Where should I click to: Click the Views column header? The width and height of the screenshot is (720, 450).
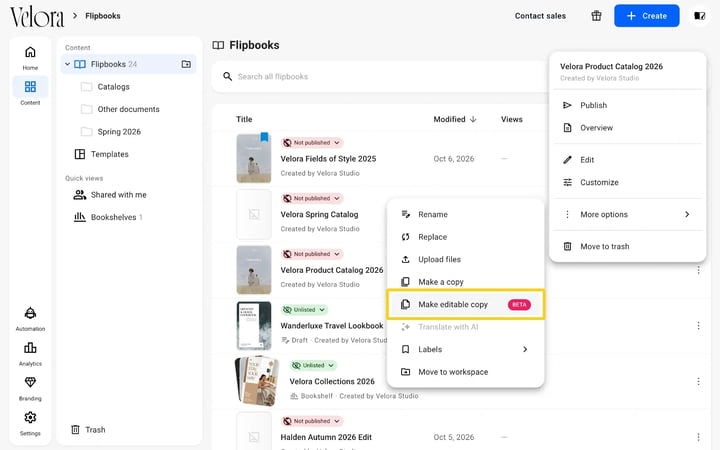click(512, 119)
